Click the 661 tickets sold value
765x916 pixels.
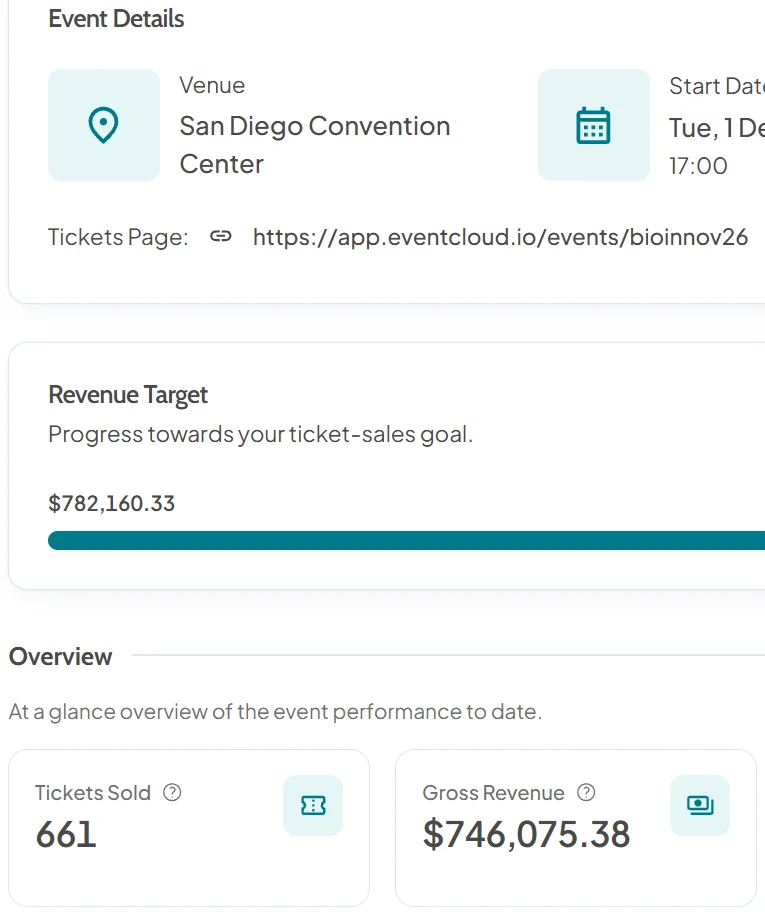click(x=66, y=834)
